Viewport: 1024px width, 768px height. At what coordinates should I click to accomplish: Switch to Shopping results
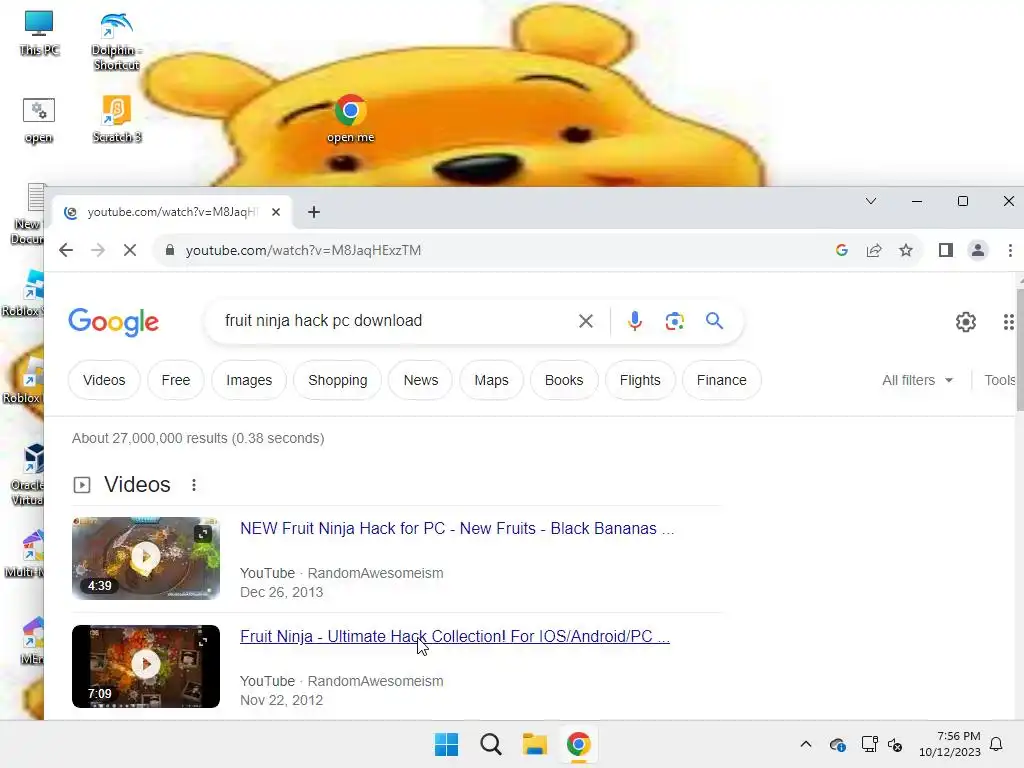[x=338, y=380]
